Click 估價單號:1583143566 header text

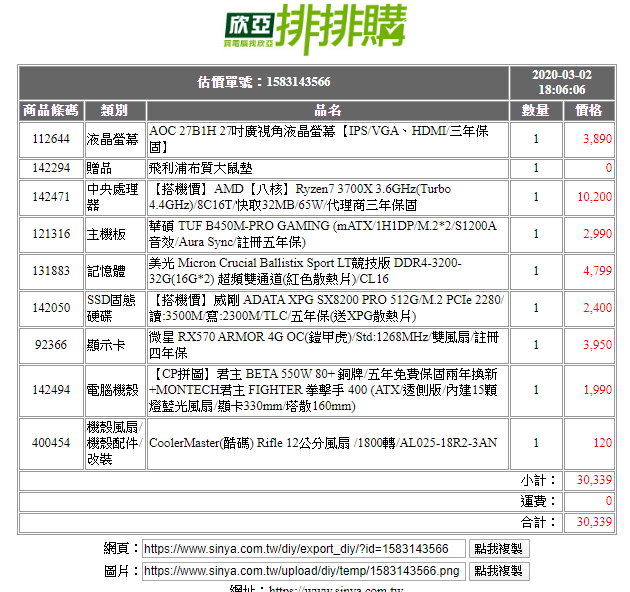[264, 82]
